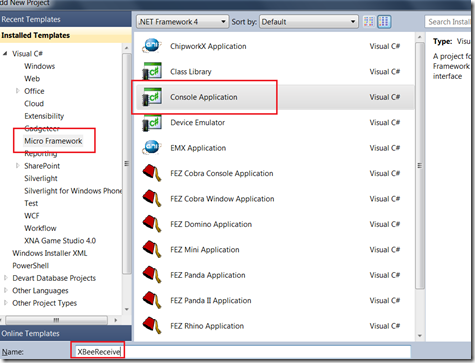The image size is (475, 363).
Task: Click the category tree scroll-up arrow
Action: [127, 48]
